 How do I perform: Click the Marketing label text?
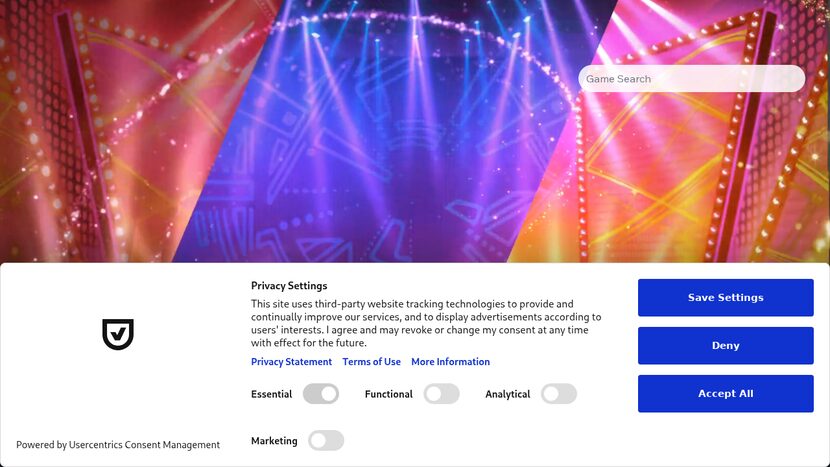(274, 441)
